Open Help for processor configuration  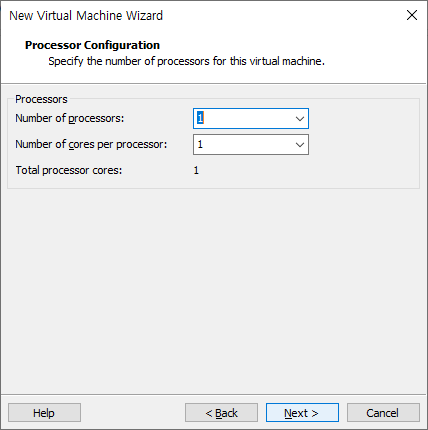[44, 413]
